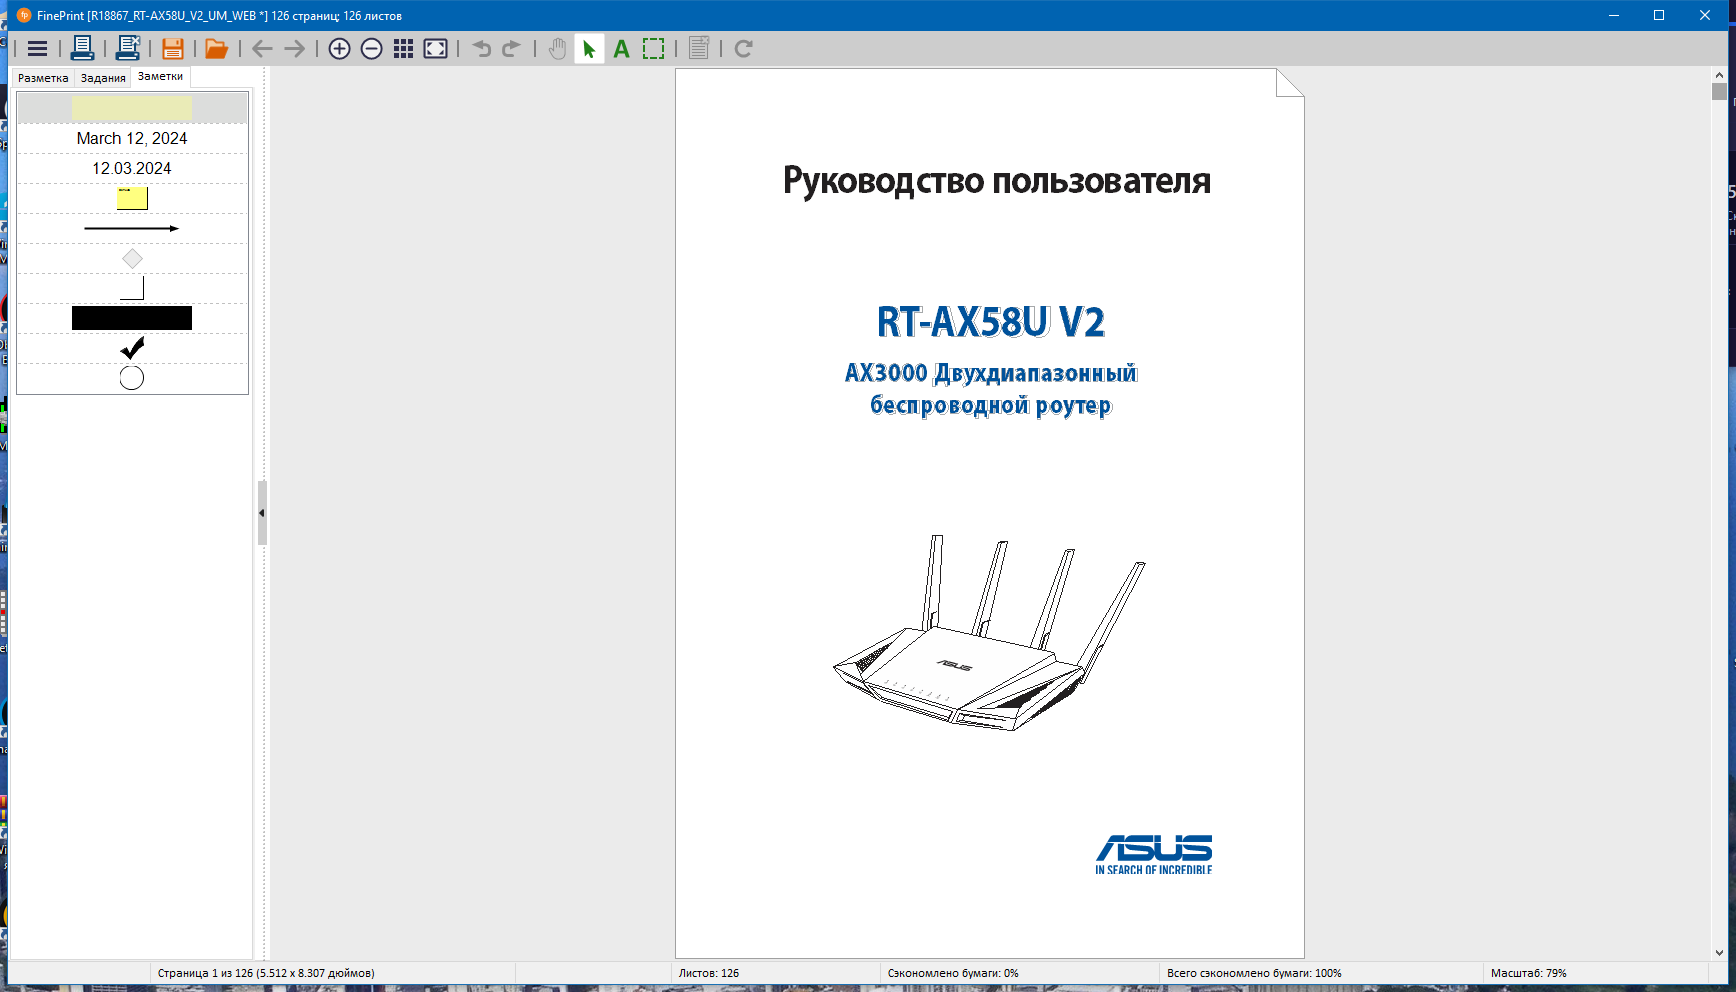Go to next page with right arrow
Image resolution: width=1736 pixels, height=992 pixels.
point(295,49)
